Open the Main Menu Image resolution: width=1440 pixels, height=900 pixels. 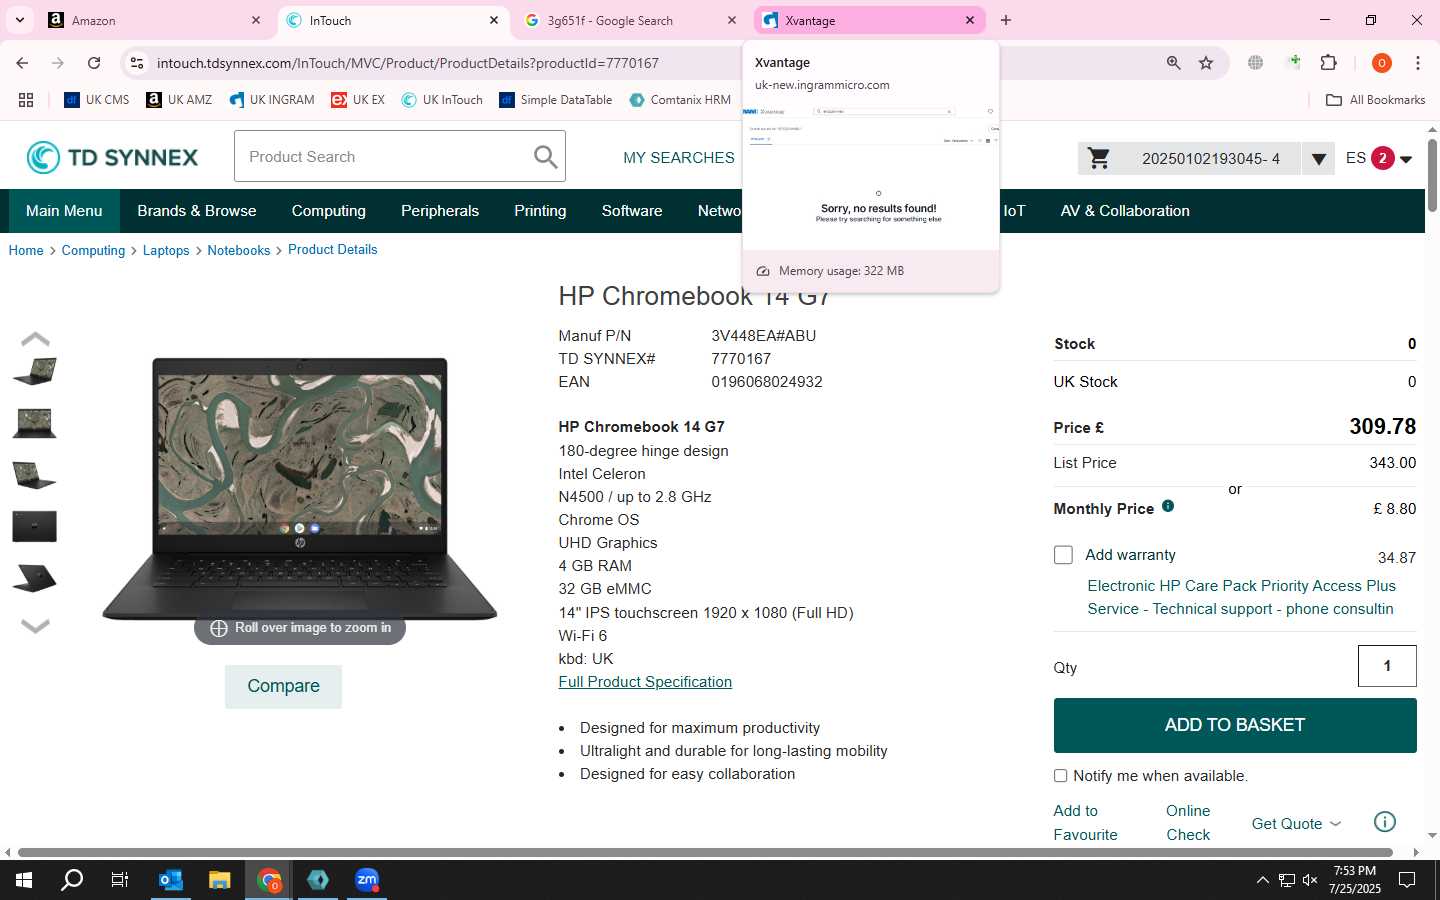[64, 211]
